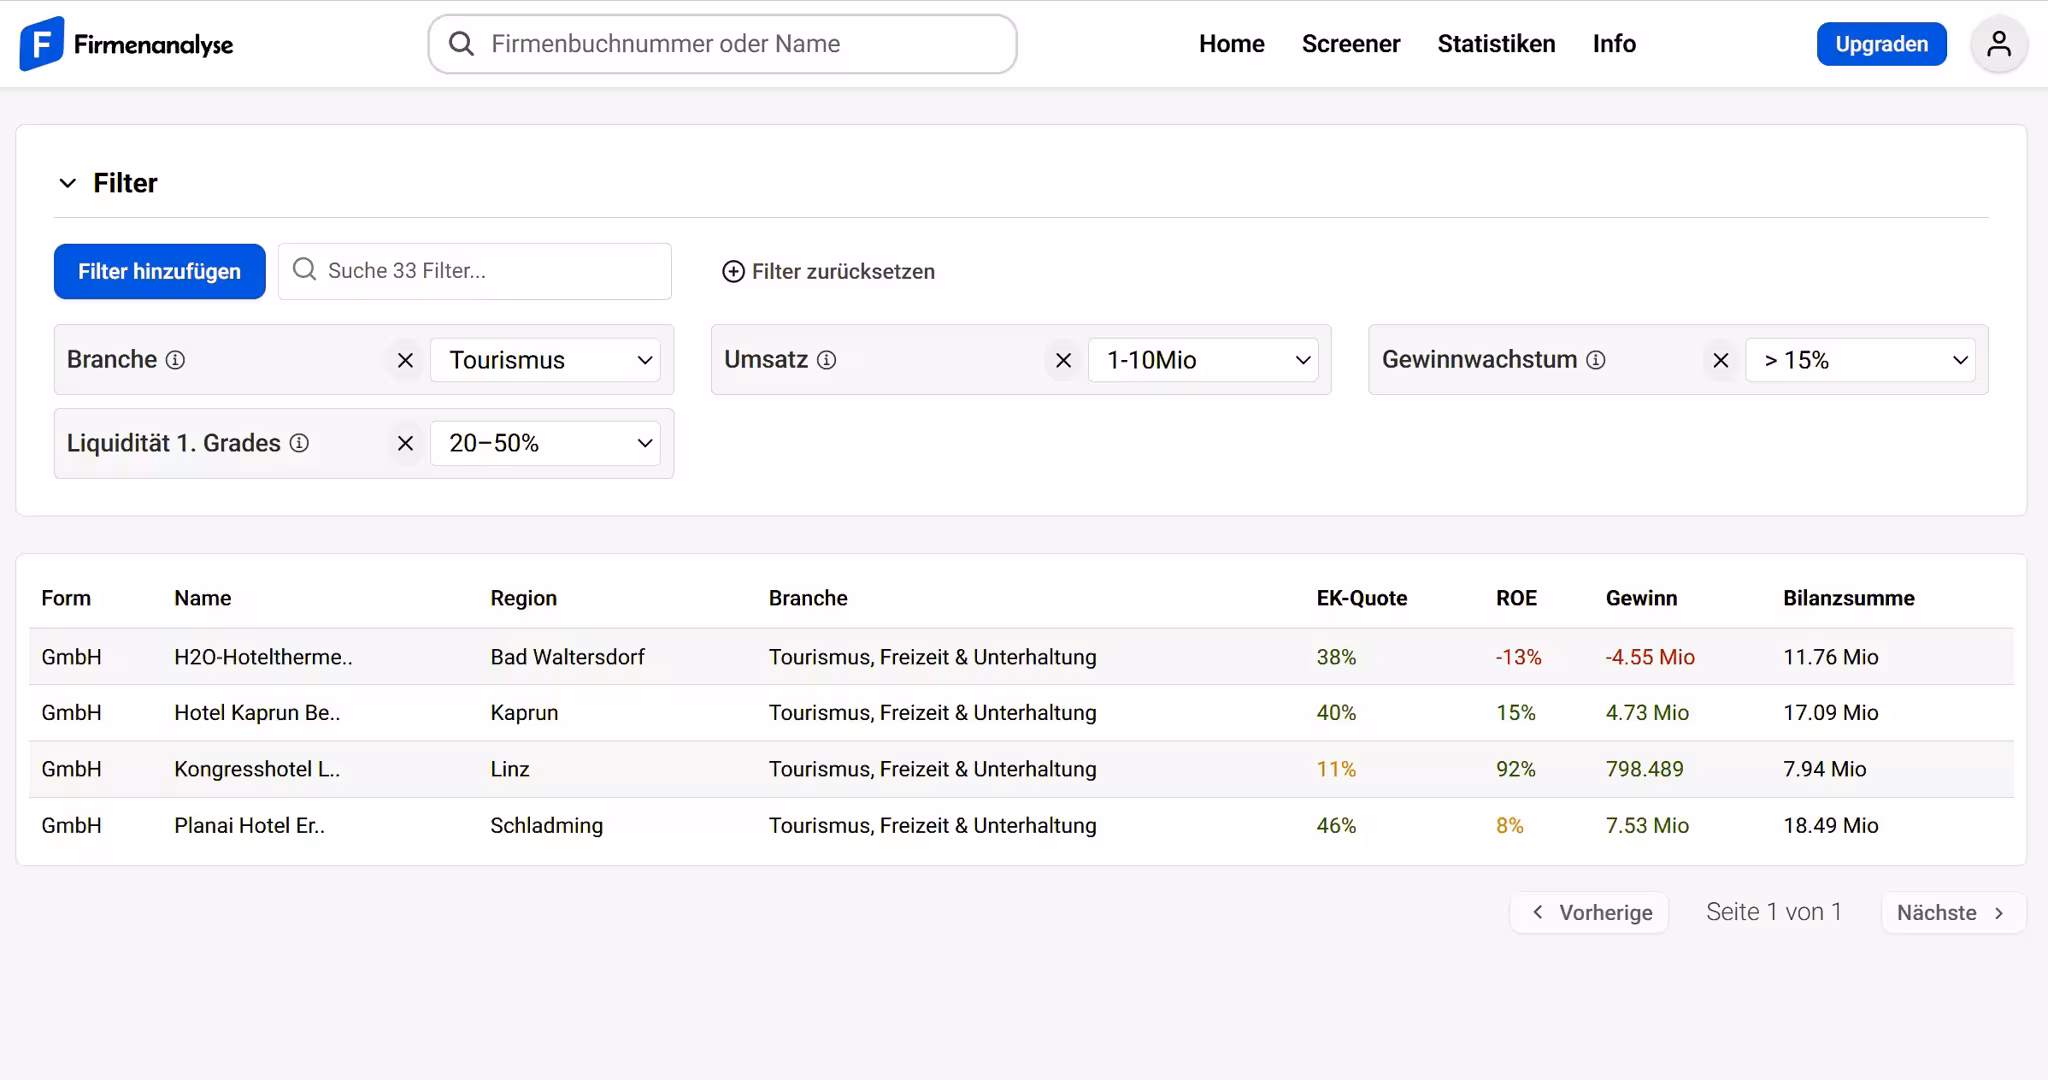
Task: Remove the Liquidität filter via X icon
Action: [405, 443]
